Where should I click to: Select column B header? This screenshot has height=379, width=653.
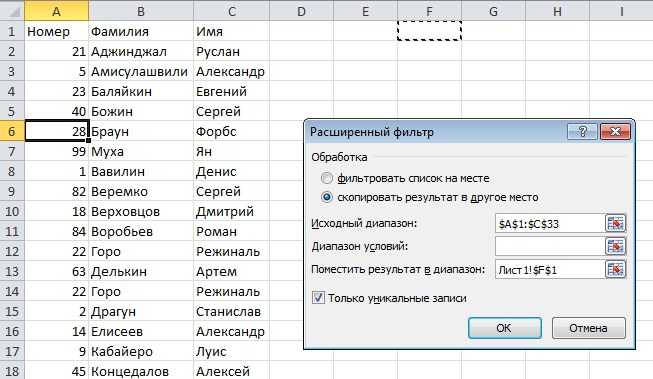tap(141, 11)
